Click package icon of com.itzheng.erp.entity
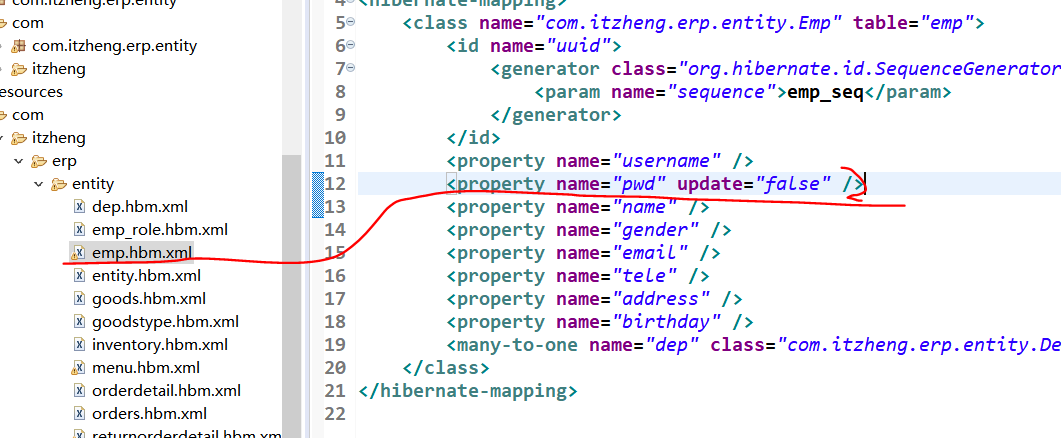The height and width of the screenshot is (438, 1061). (19, 46)
